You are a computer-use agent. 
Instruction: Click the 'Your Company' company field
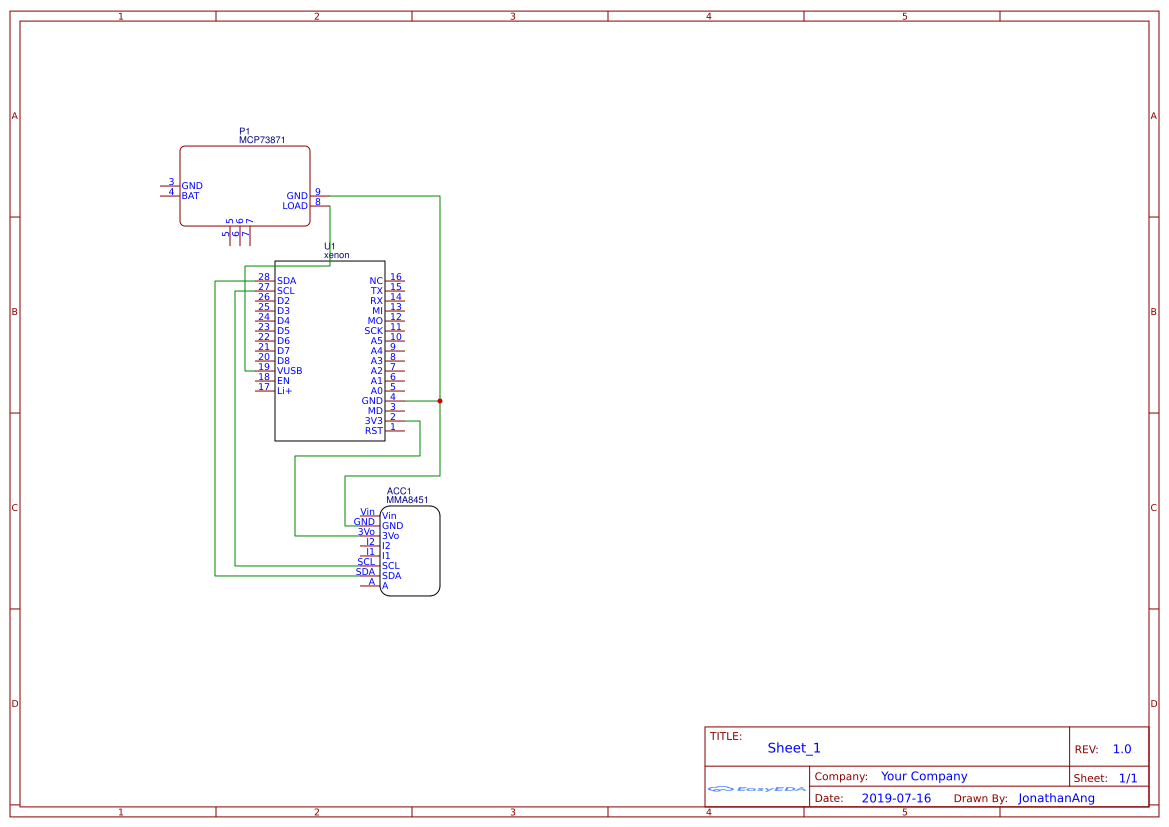tap(923, 776)
